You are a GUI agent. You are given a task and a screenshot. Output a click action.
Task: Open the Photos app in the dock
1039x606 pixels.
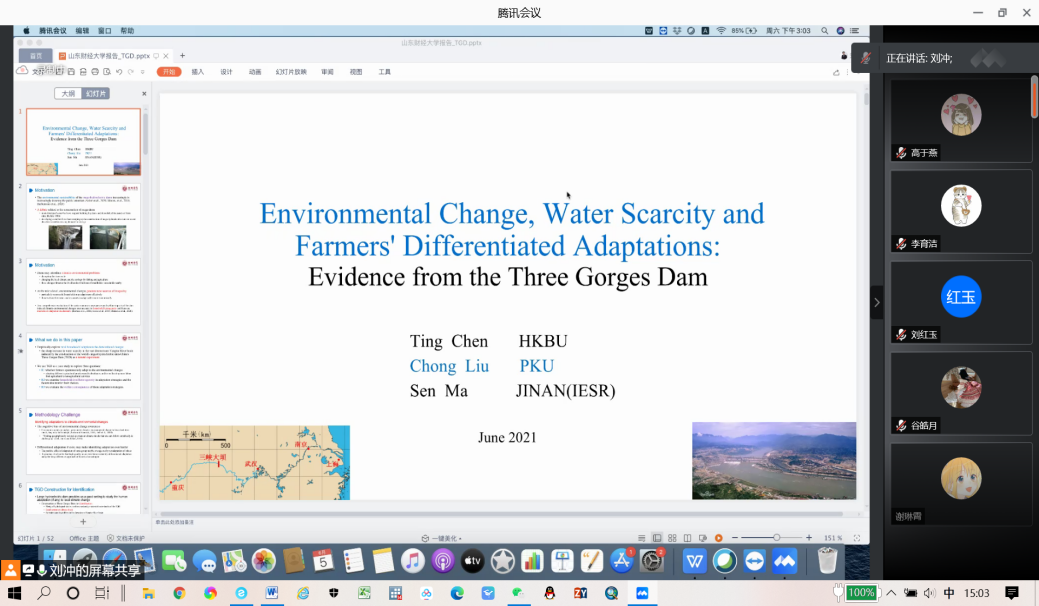click(263, 561)
